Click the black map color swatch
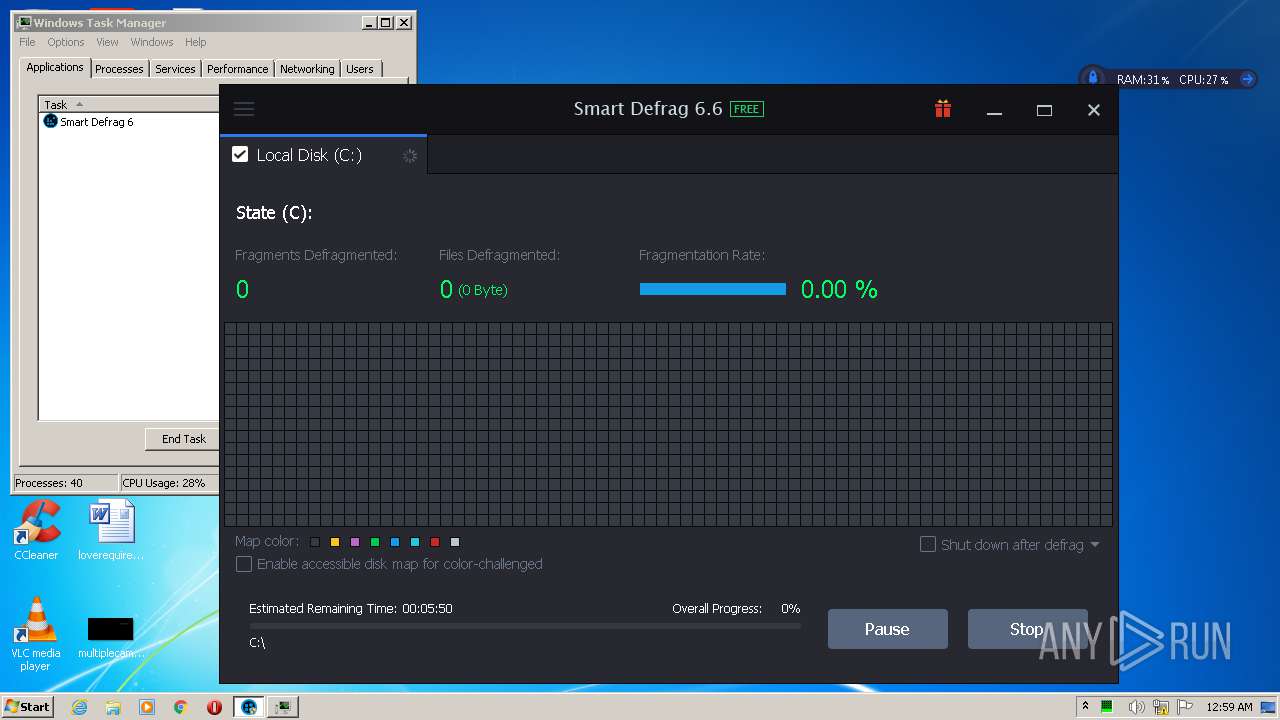1280x720 pixels. (315, 542)
